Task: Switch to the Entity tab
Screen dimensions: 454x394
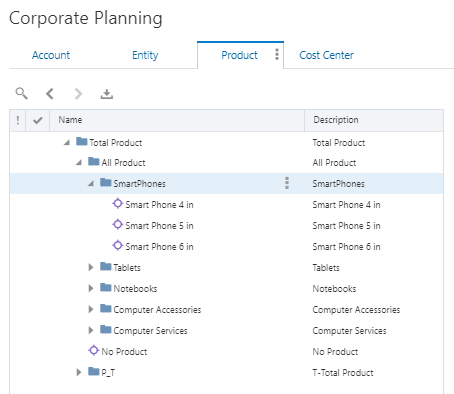Action: [145, 55]
